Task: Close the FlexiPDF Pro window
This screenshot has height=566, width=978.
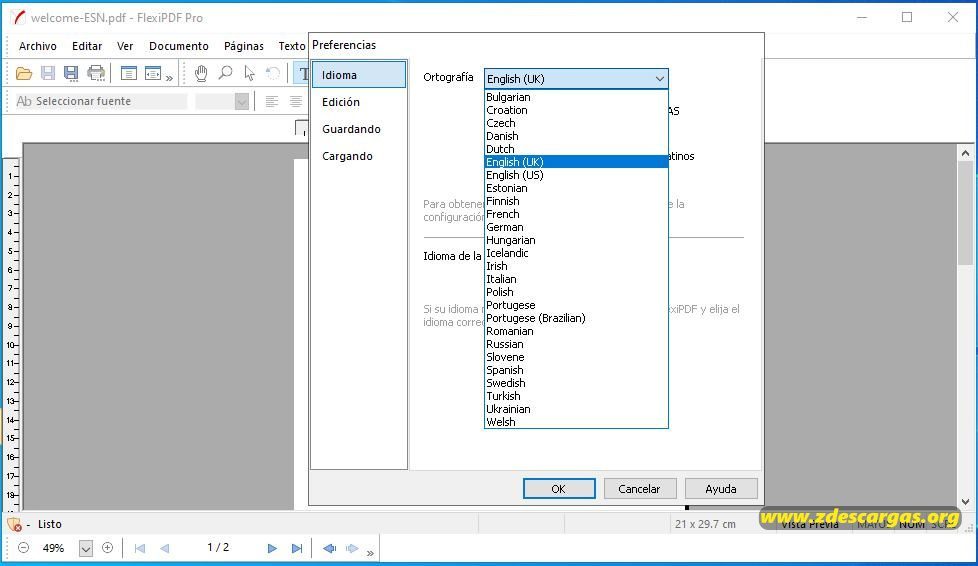Action: [x=952, y=17]
